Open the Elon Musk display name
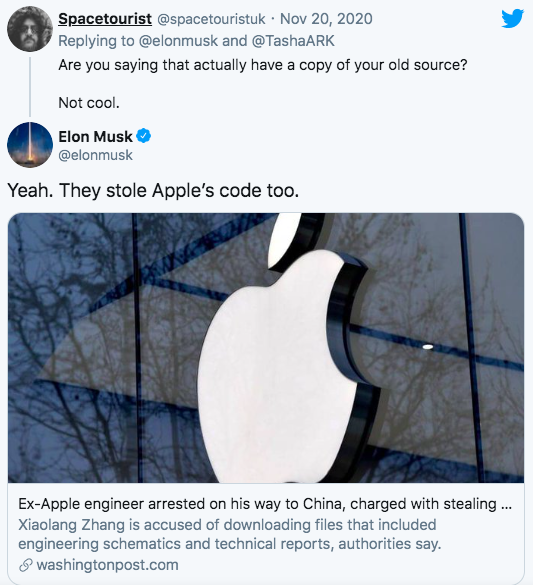Viewport: 533px width, 585px height. click(x=95, y=137)
